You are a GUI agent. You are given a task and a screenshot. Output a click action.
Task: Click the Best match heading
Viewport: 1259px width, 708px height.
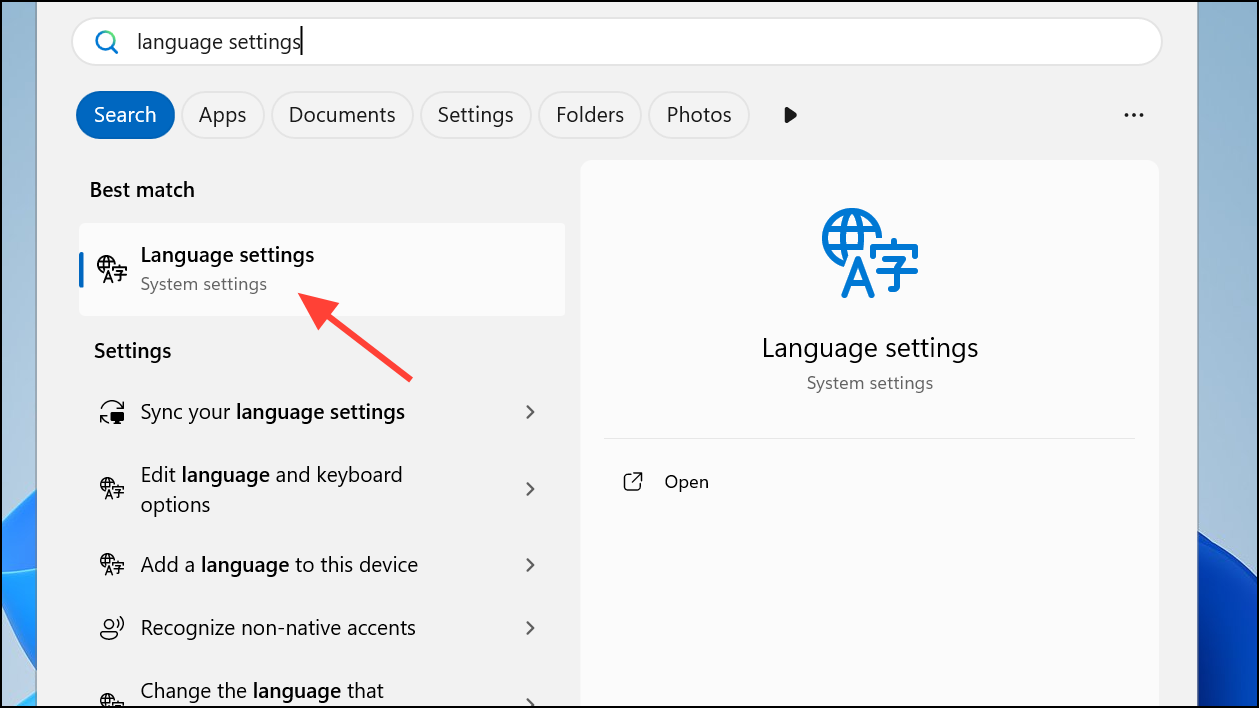coord(142,190)
